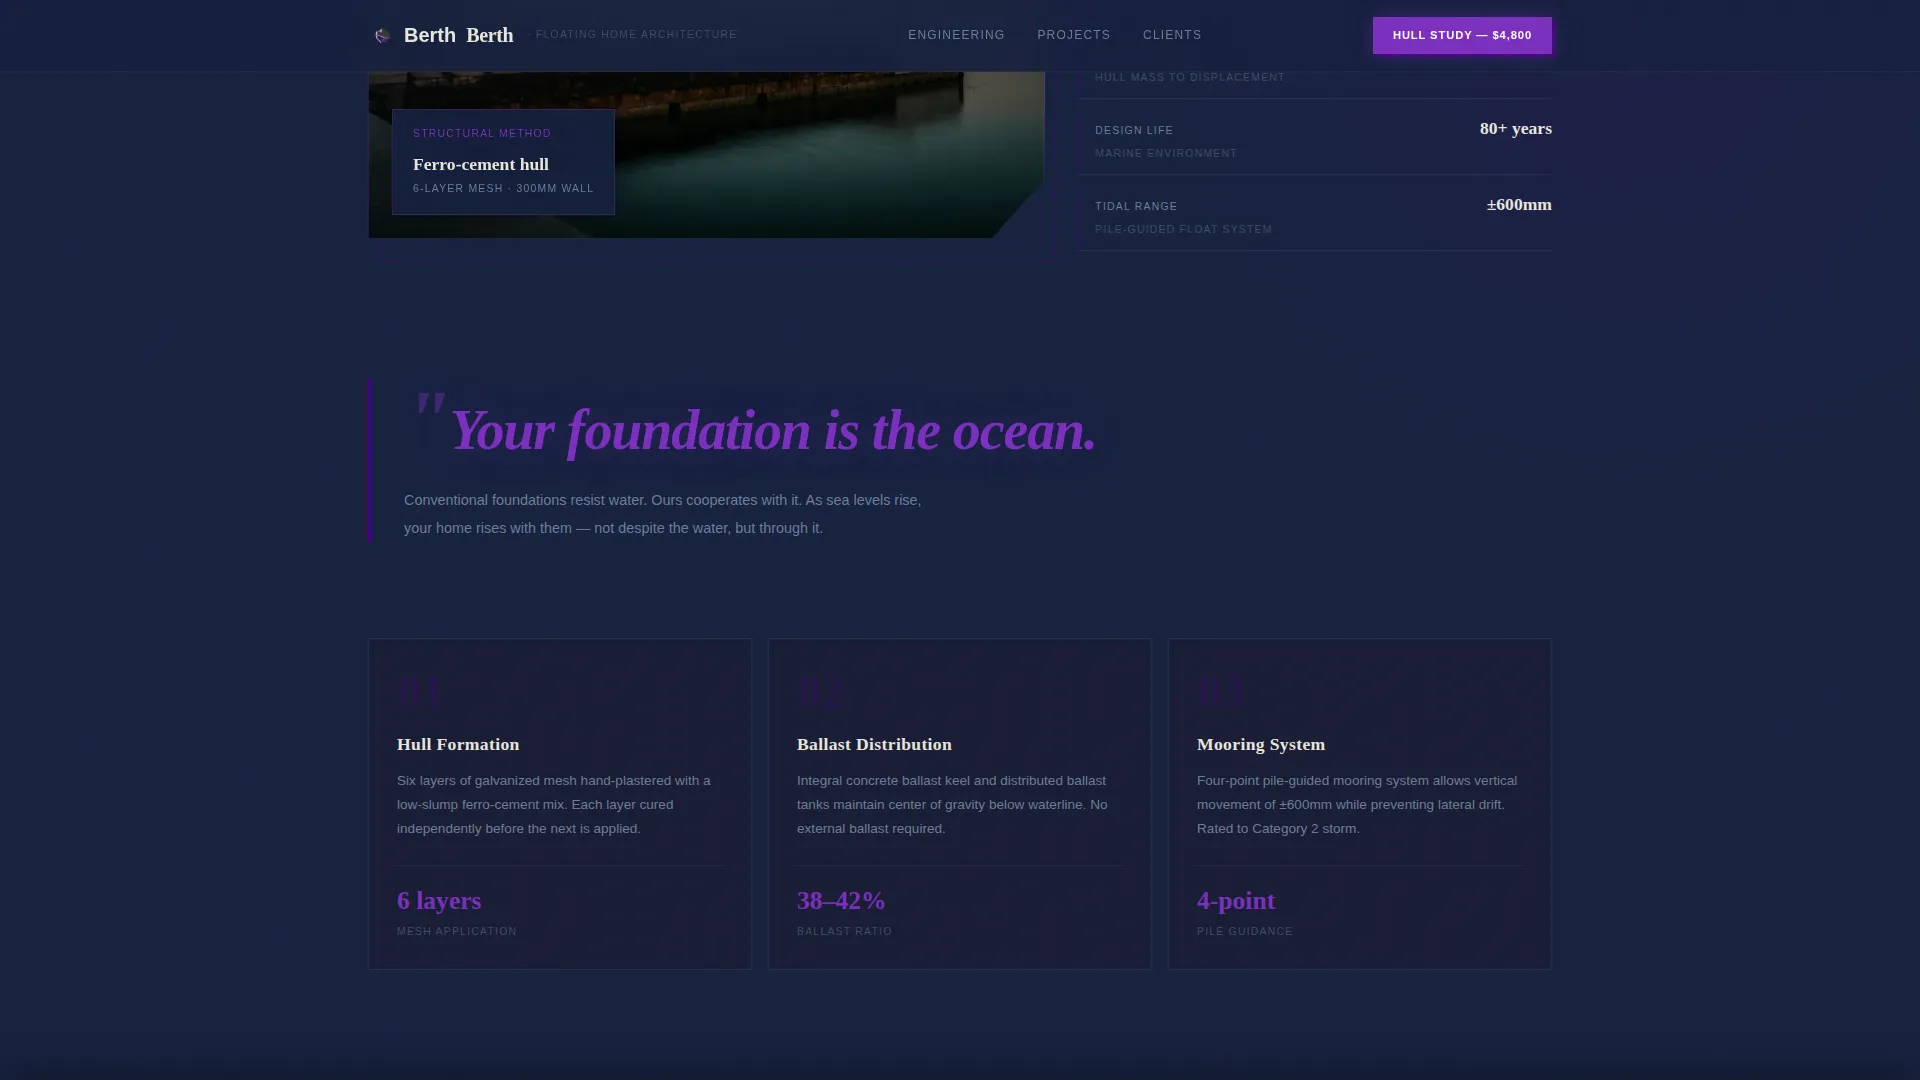Click the Pile Guidance label

1245,931
